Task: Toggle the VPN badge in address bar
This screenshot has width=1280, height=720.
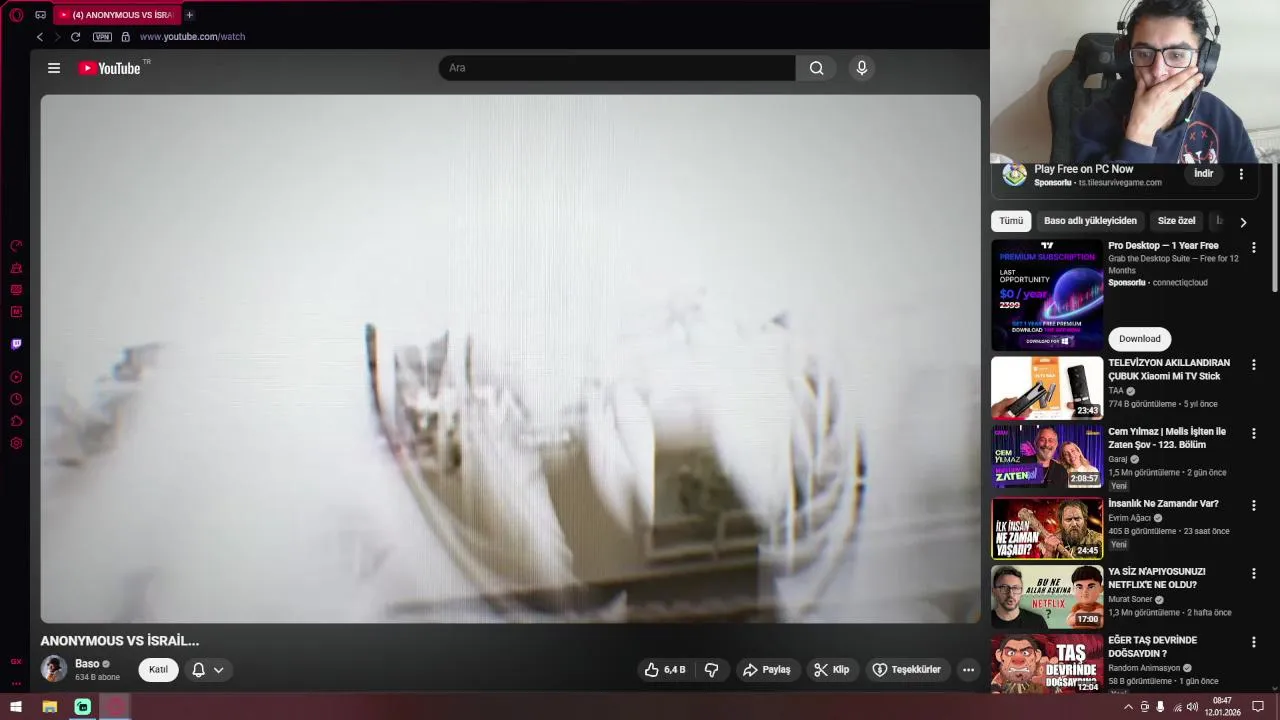Action: coord(102,37)
